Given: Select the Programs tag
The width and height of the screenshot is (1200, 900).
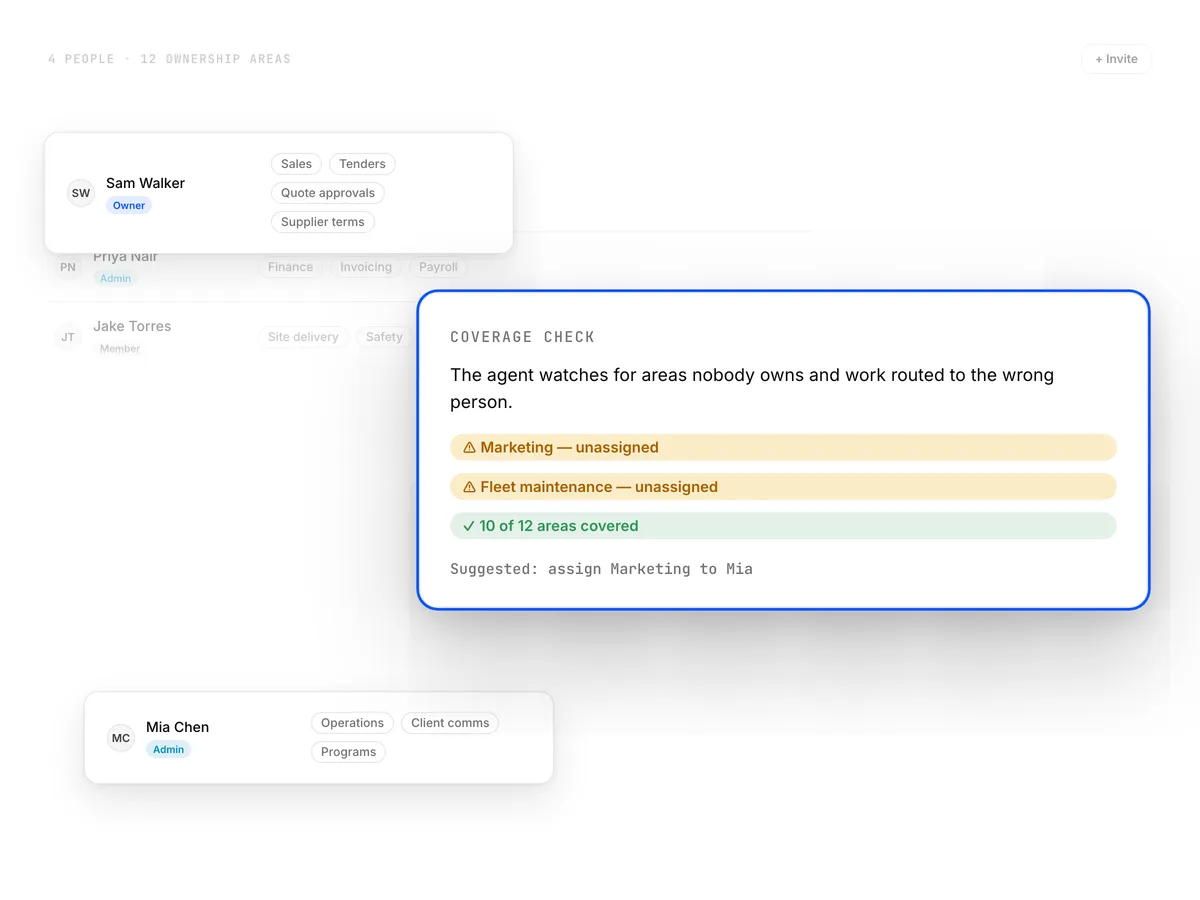Looking at the screenshot, I should click(348, 752).
